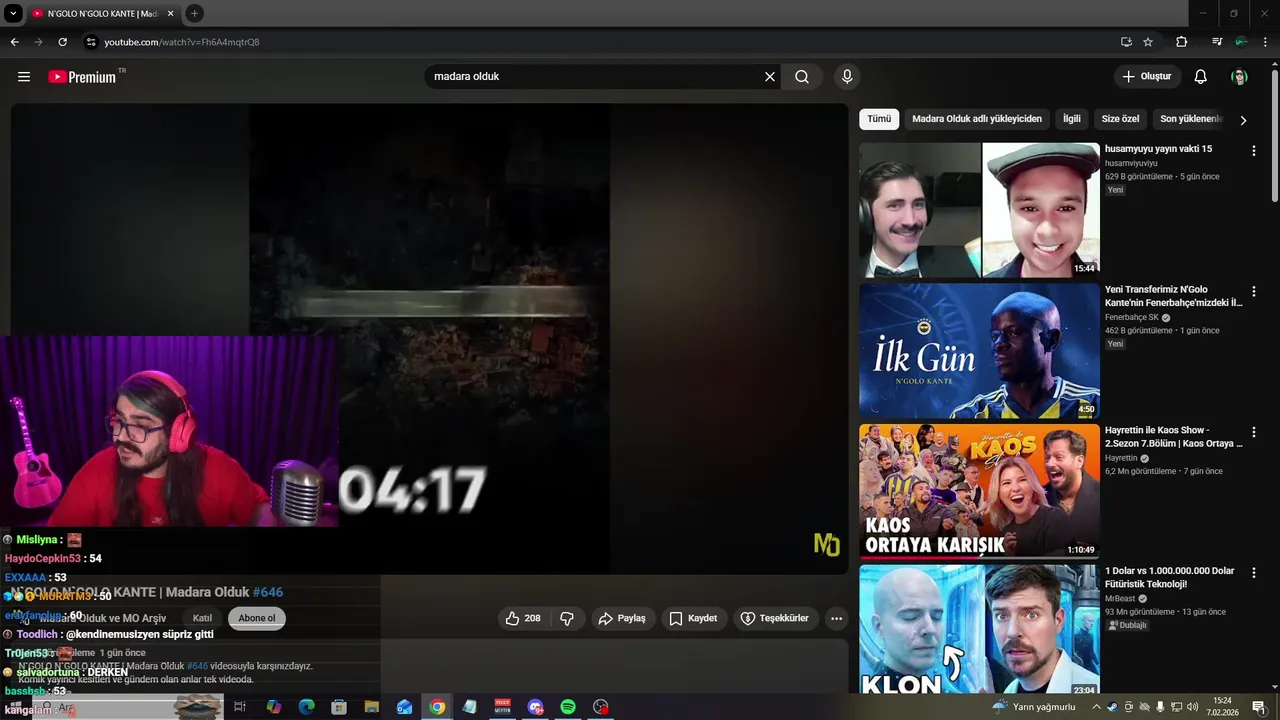The height and width of the screenshot is (720, 1280).
Task: Open 'husamyuyu yayın vakti 15' thumbnail
Action: [x=979, y=210]
